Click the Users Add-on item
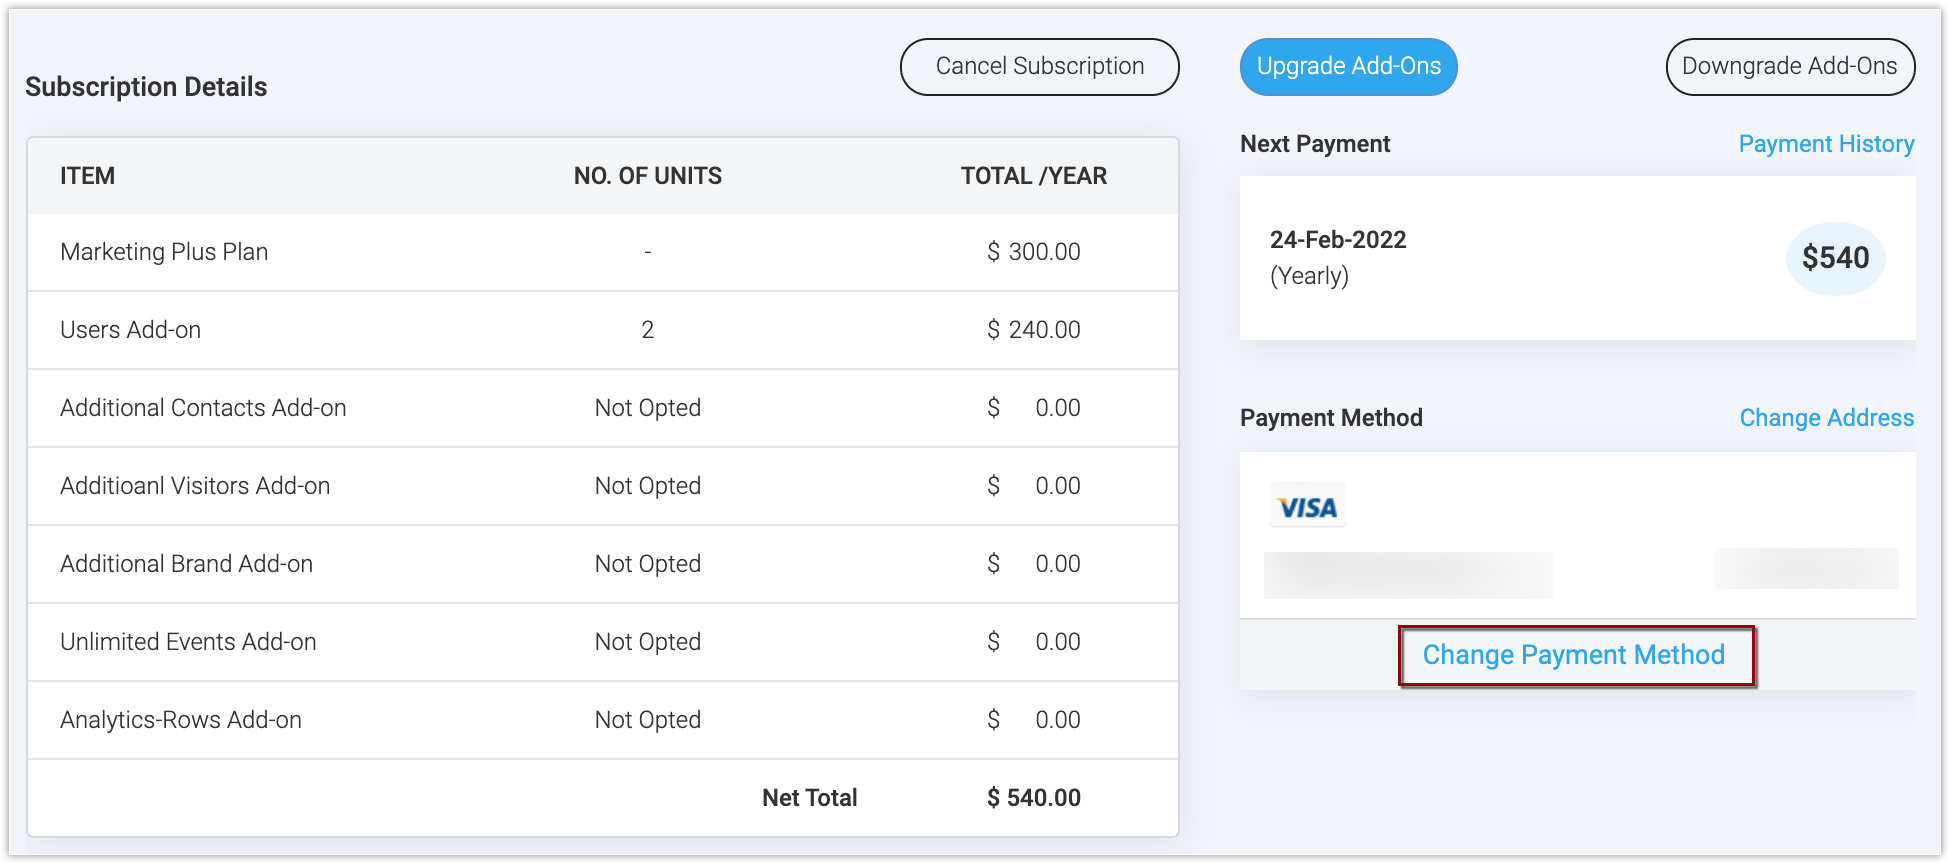1950x864 pixels. (131, 330)
